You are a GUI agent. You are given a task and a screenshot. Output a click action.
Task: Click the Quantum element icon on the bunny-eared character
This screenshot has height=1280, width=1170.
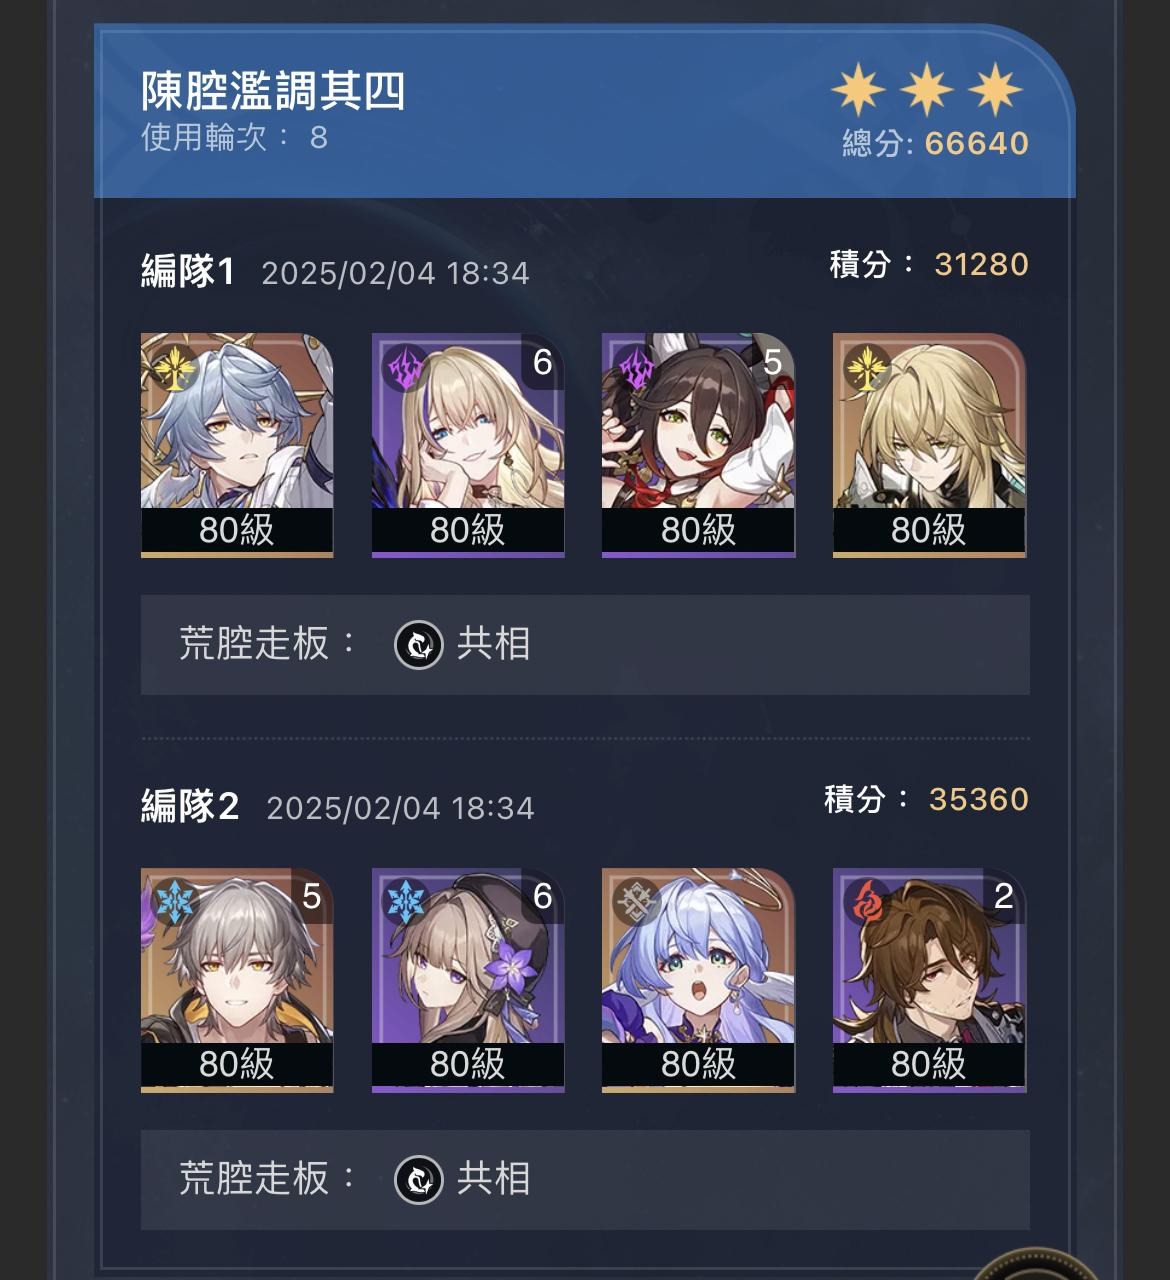point(637,368)
